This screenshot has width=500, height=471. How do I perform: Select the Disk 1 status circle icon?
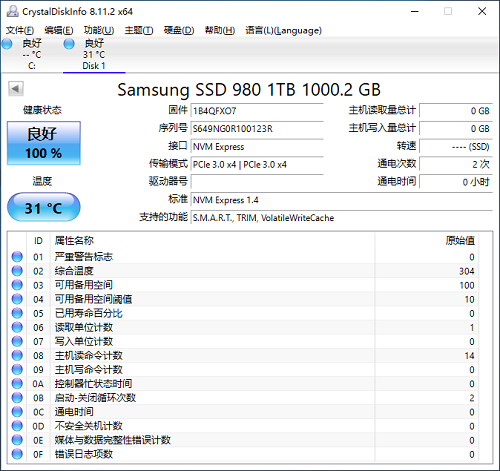[69, 44]
